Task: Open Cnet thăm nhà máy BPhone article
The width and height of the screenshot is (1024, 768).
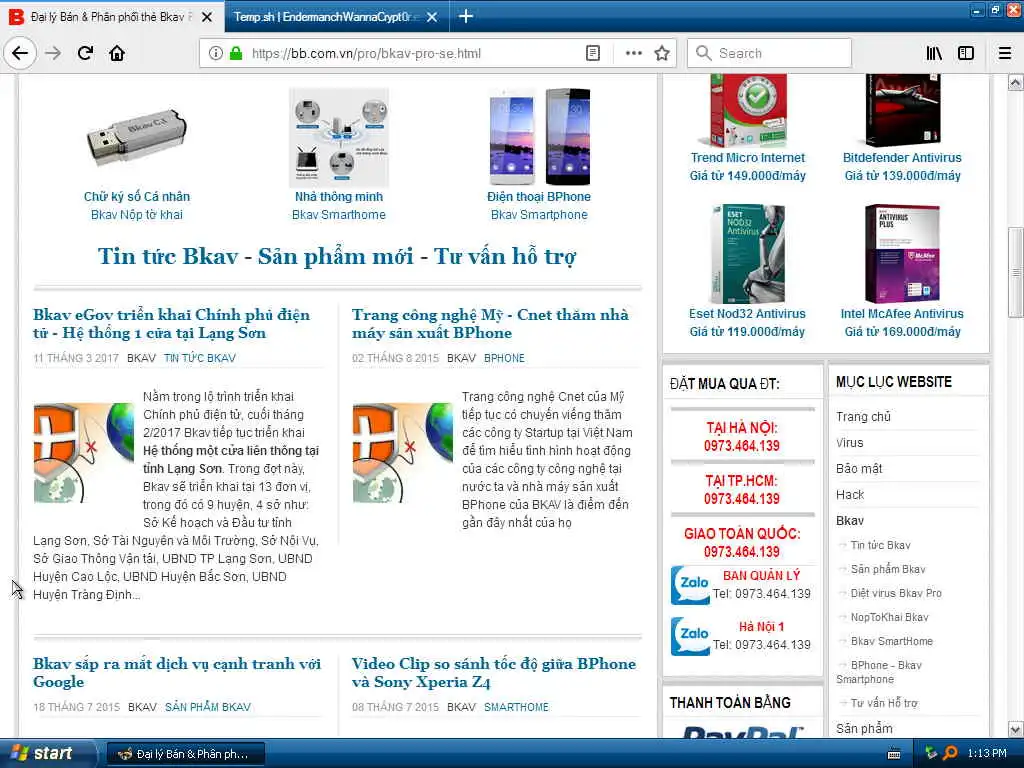Action: click(x=490, y=324)
